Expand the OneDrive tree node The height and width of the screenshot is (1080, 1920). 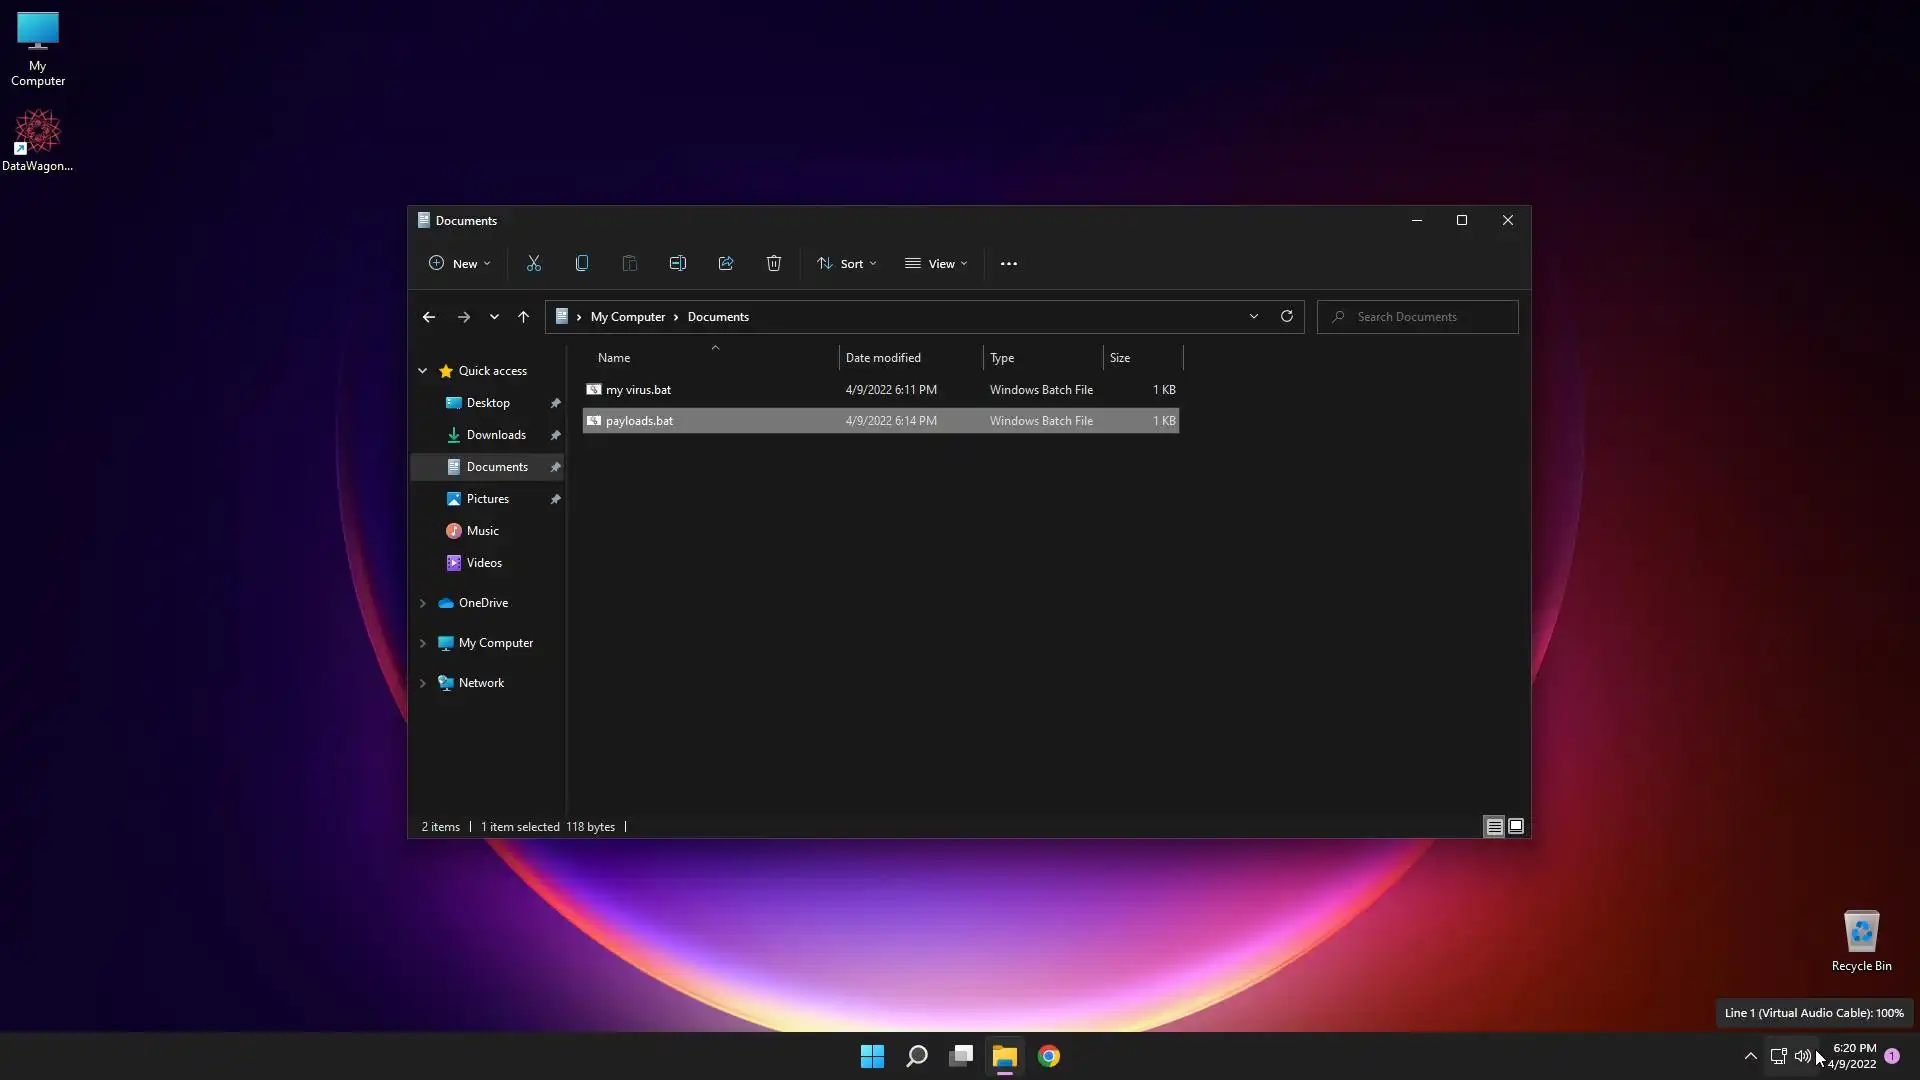point(423,603)
